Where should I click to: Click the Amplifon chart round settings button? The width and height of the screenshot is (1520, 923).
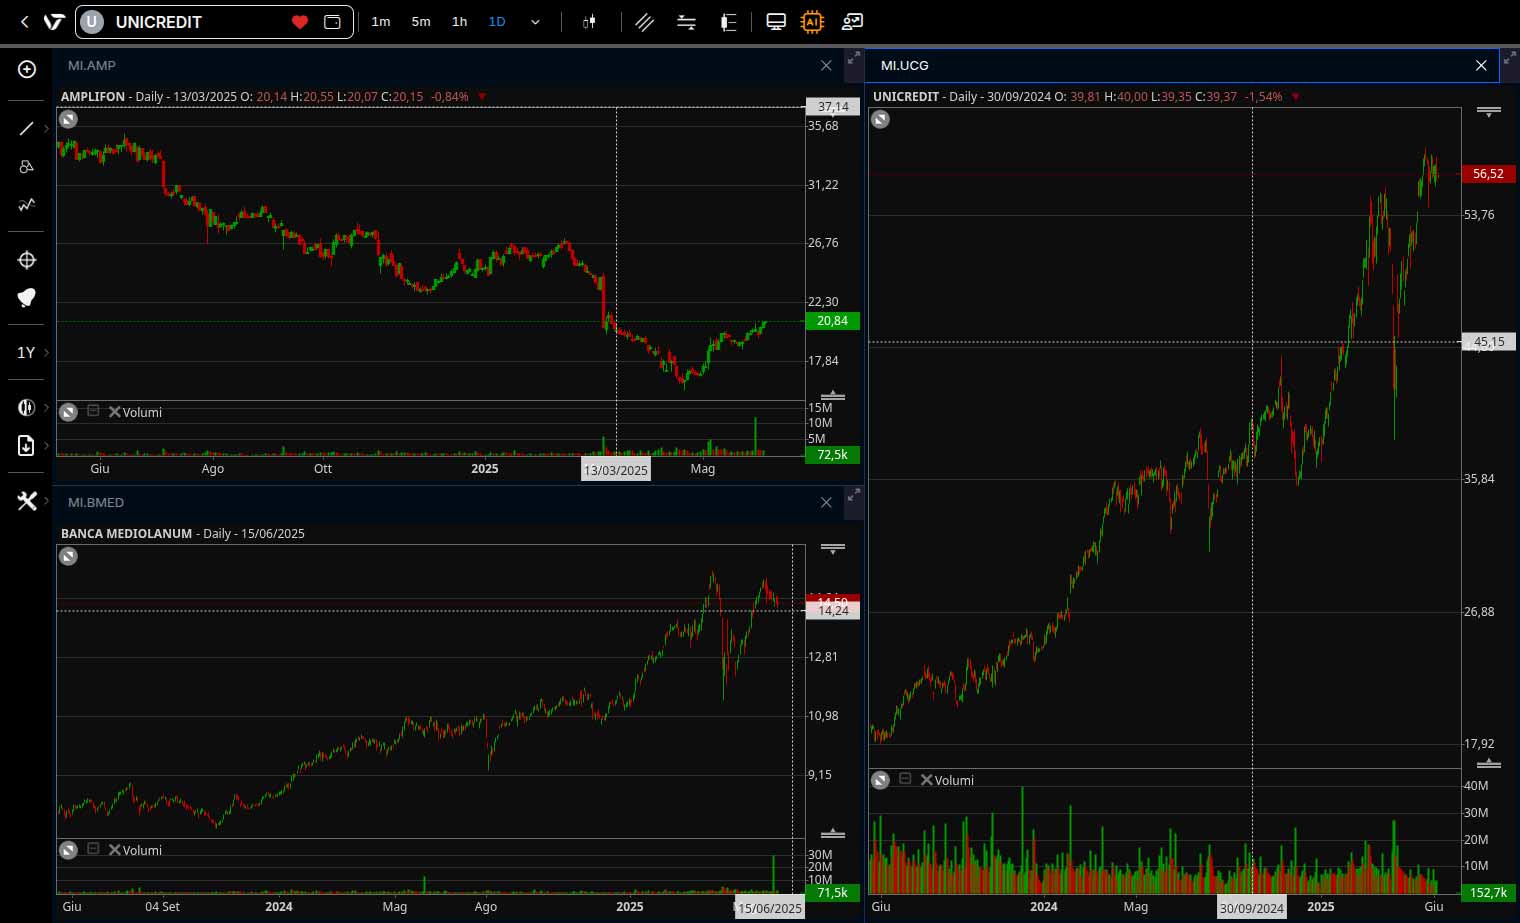tap(68, 119)
